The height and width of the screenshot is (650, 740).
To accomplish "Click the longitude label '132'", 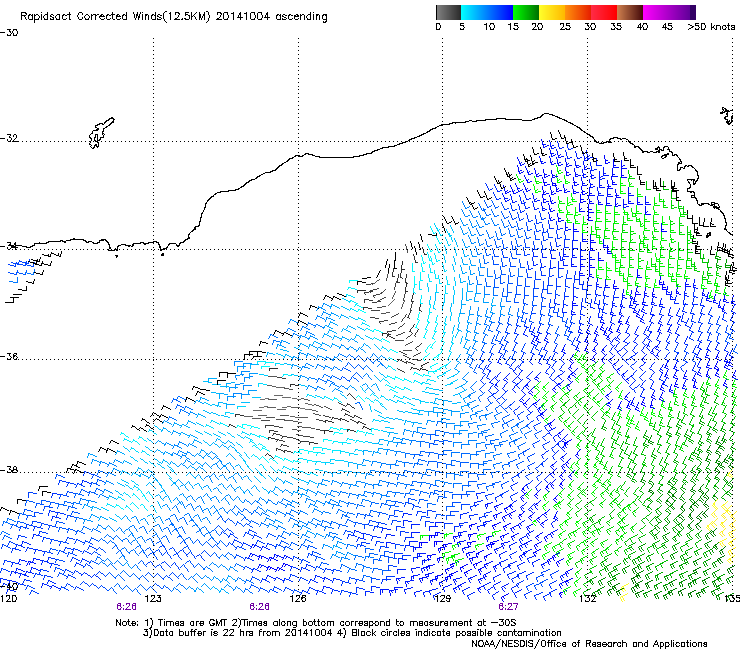I will pos(587,599).
